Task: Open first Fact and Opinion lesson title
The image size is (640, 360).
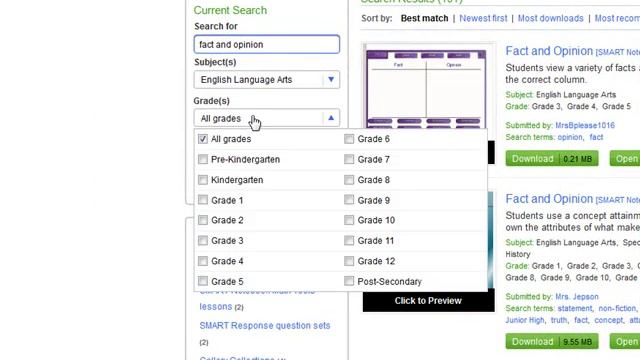Action: tap(549, 51)
